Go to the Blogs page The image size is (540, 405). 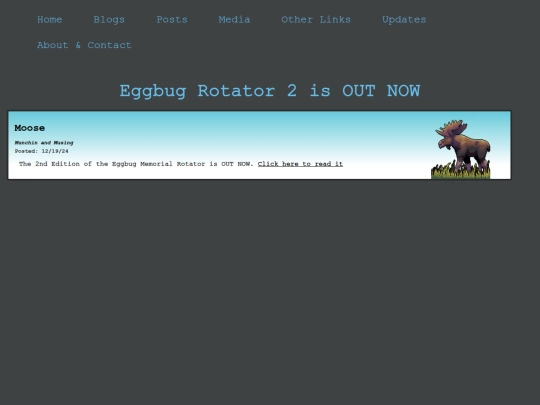(109, 20)
